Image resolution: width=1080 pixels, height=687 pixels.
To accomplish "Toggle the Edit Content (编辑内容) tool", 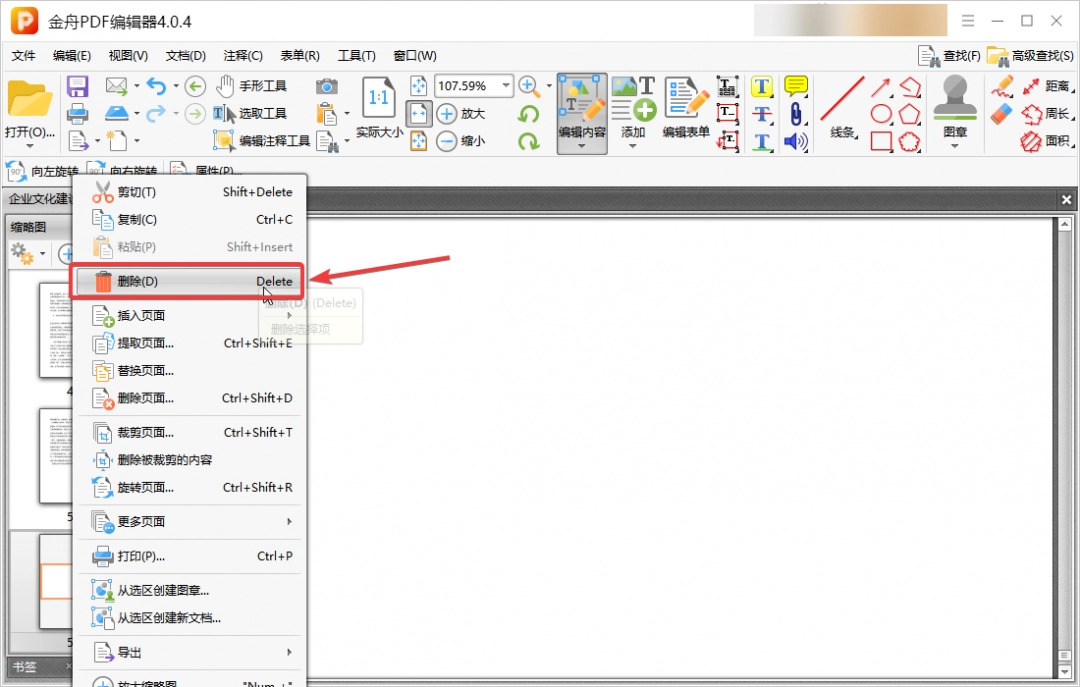I will 581,108.
